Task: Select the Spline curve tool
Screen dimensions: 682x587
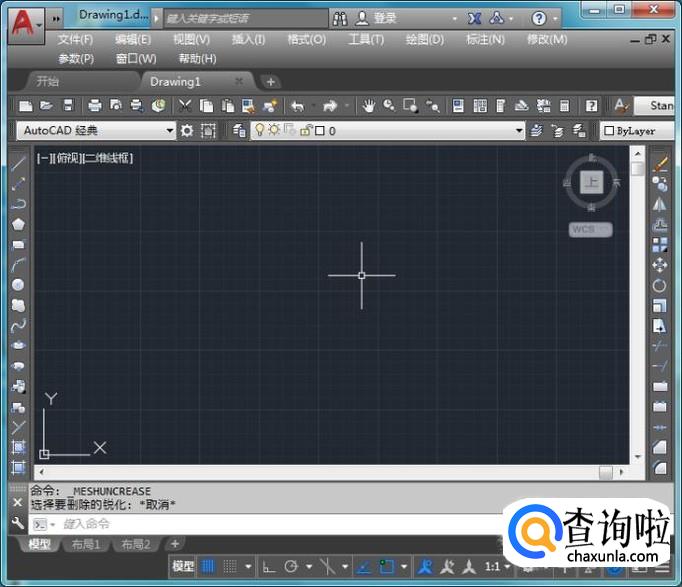Action: click(x=18, y=326)
